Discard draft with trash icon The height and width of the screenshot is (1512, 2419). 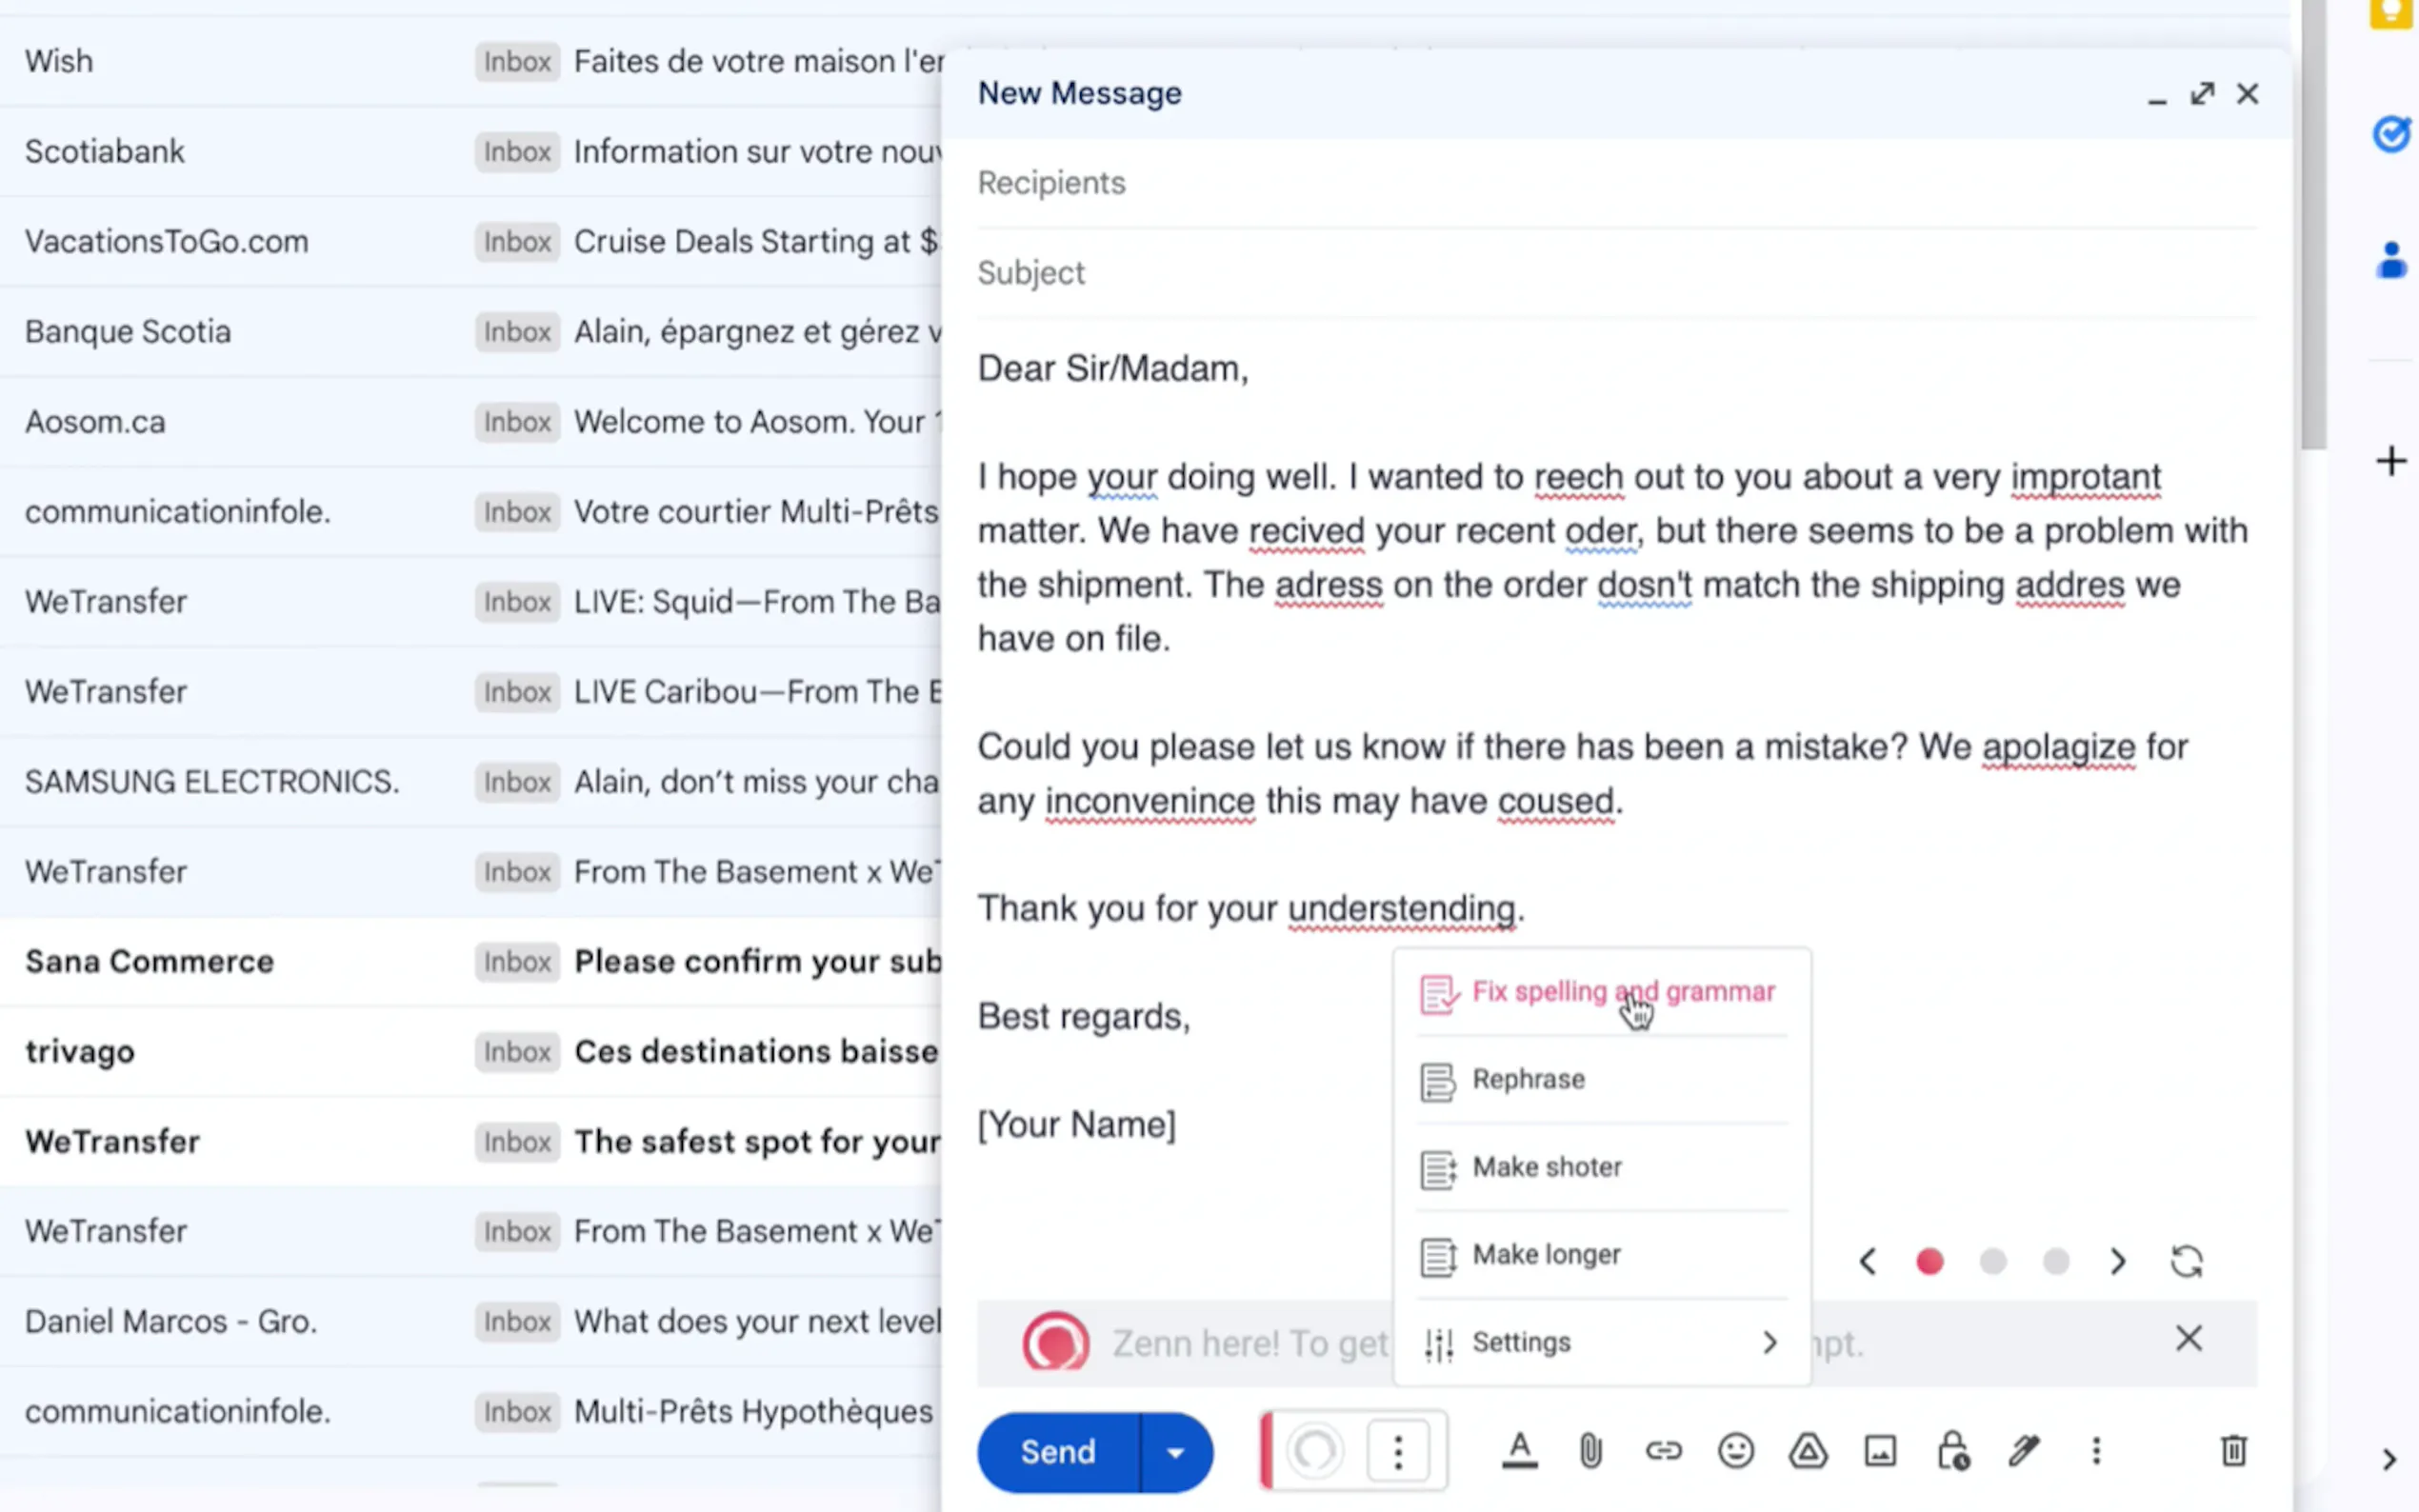point(2233,1451)
